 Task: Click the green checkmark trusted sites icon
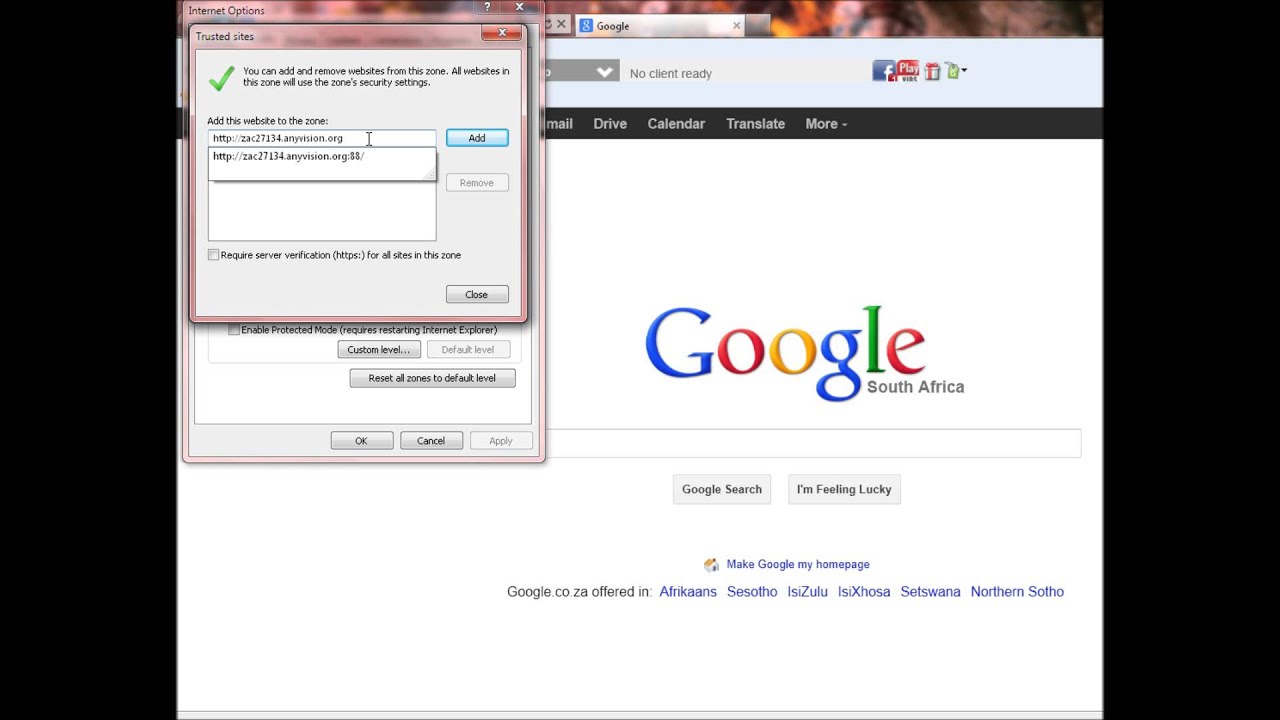click(x=221, y=77)
